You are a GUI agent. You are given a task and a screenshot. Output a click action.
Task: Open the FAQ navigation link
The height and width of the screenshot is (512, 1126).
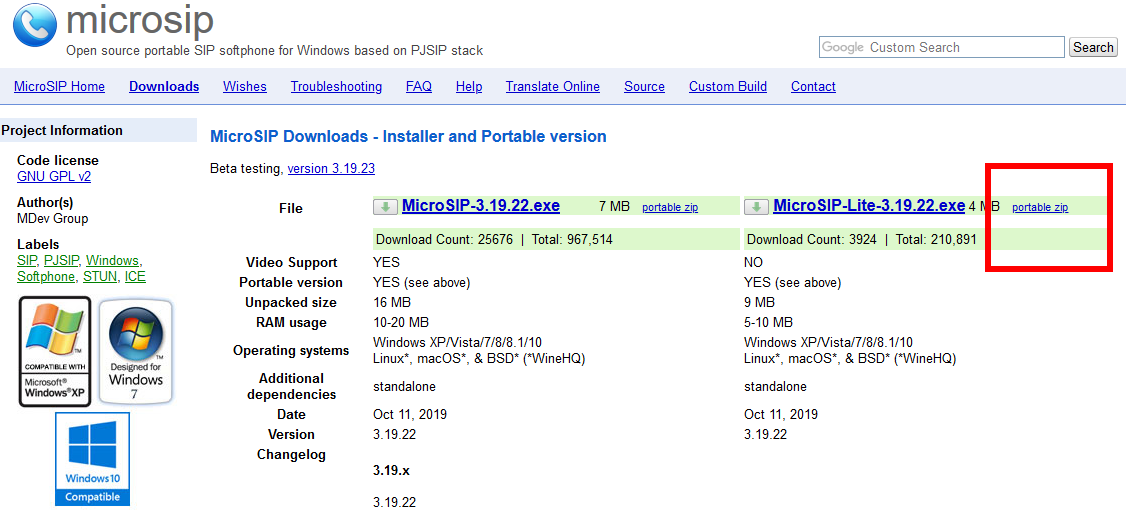419,87
